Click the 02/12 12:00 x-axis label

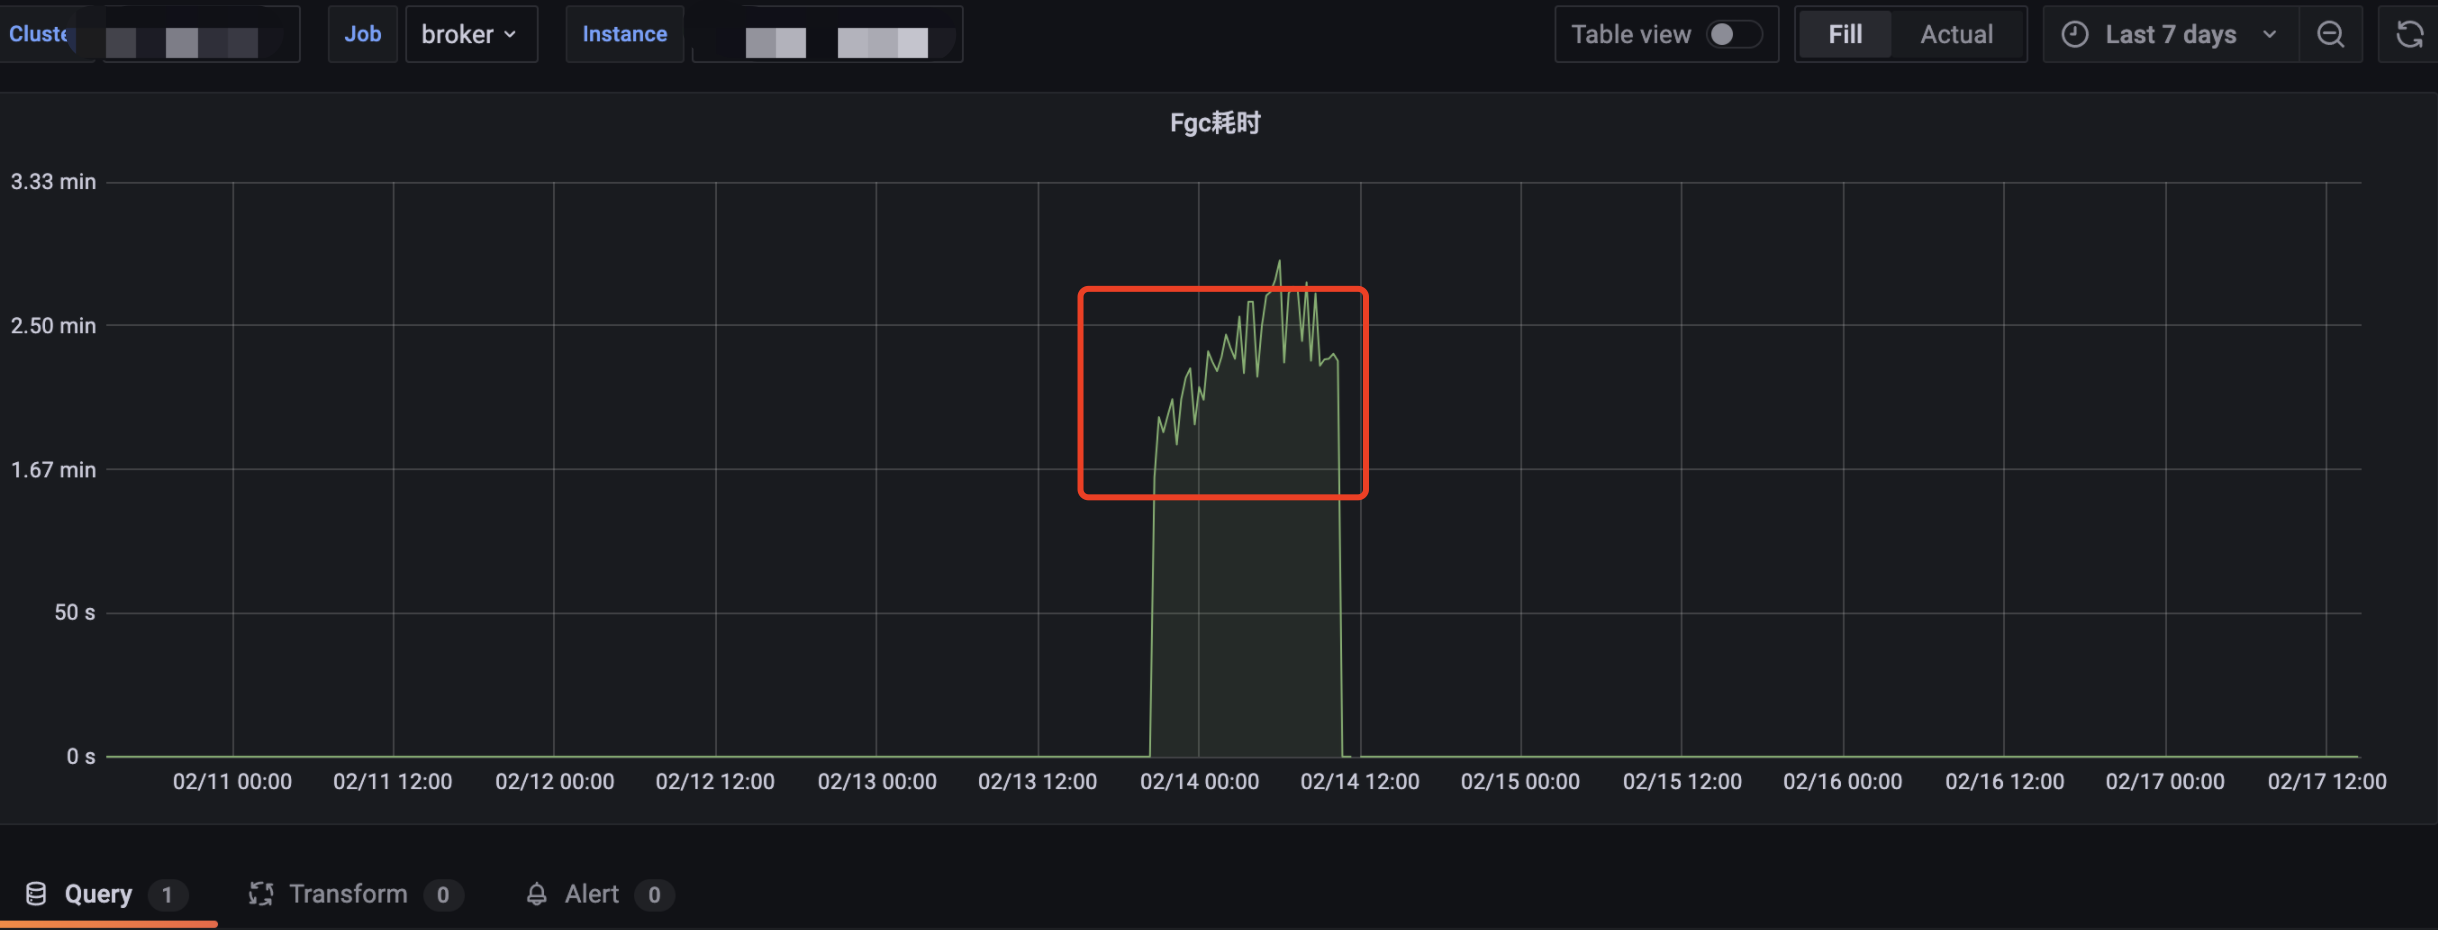click(x=715, y=782)
